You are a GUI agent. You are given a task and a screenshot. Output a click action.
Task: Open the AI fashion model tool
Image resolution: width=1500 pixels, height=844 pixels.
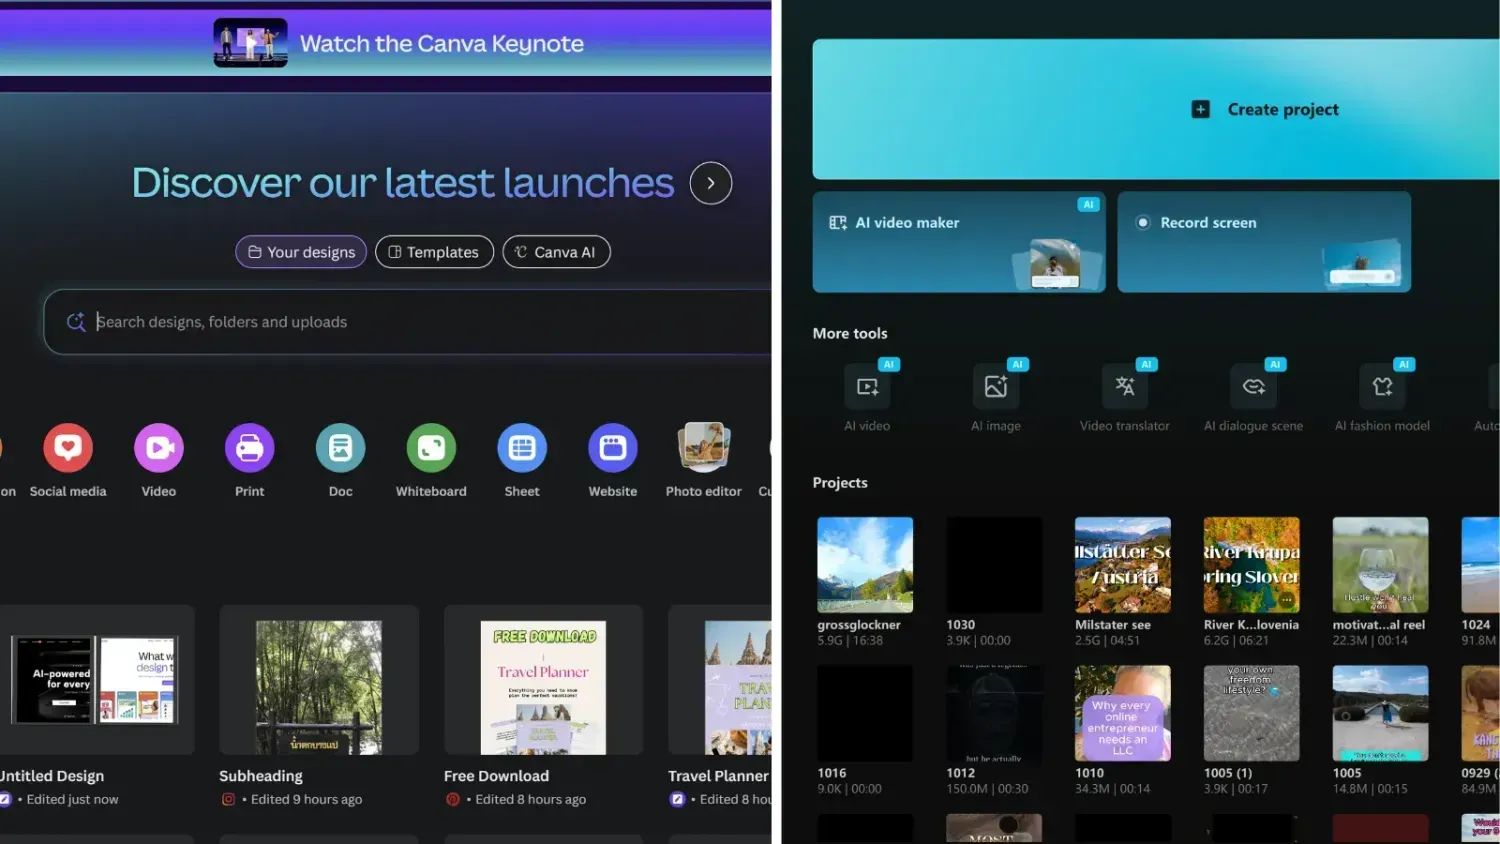pyautogui.click(x=1382, y=386)
